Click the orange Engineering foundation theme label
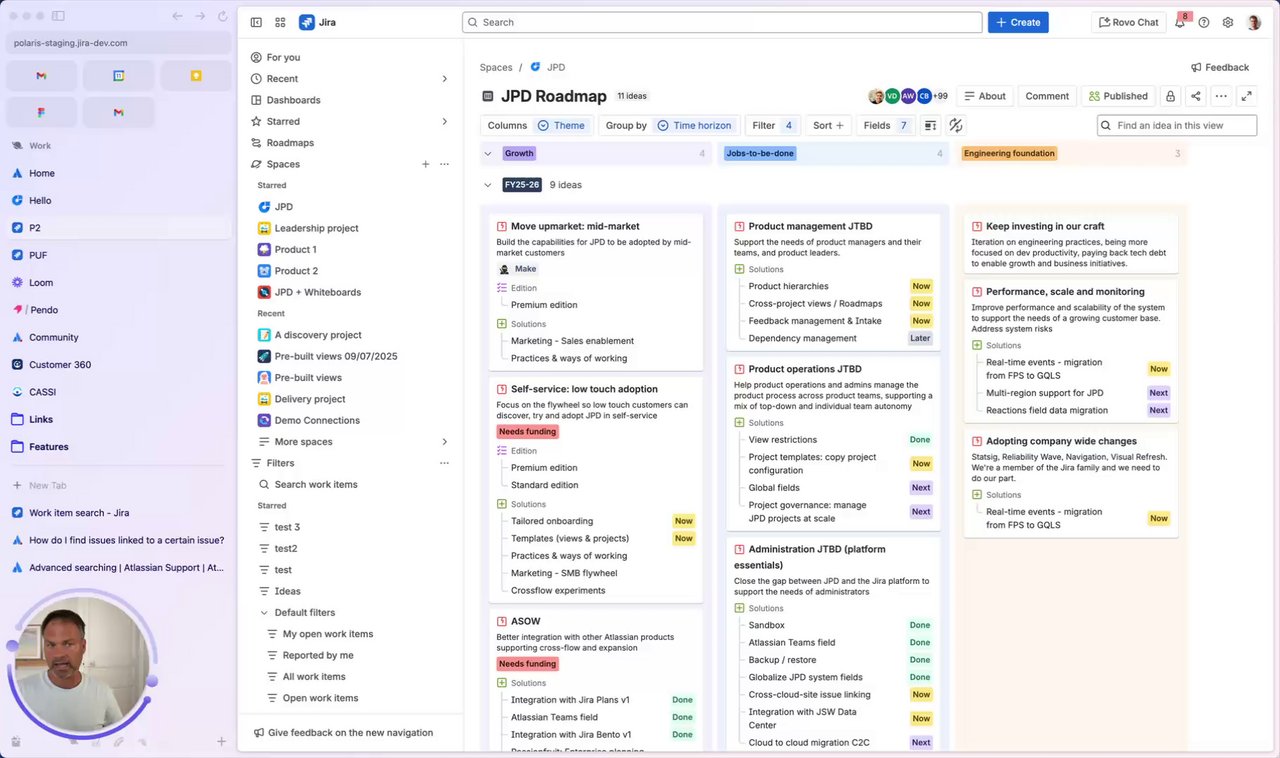Screen dimensions: 1280x758 tap(1009, 153)
